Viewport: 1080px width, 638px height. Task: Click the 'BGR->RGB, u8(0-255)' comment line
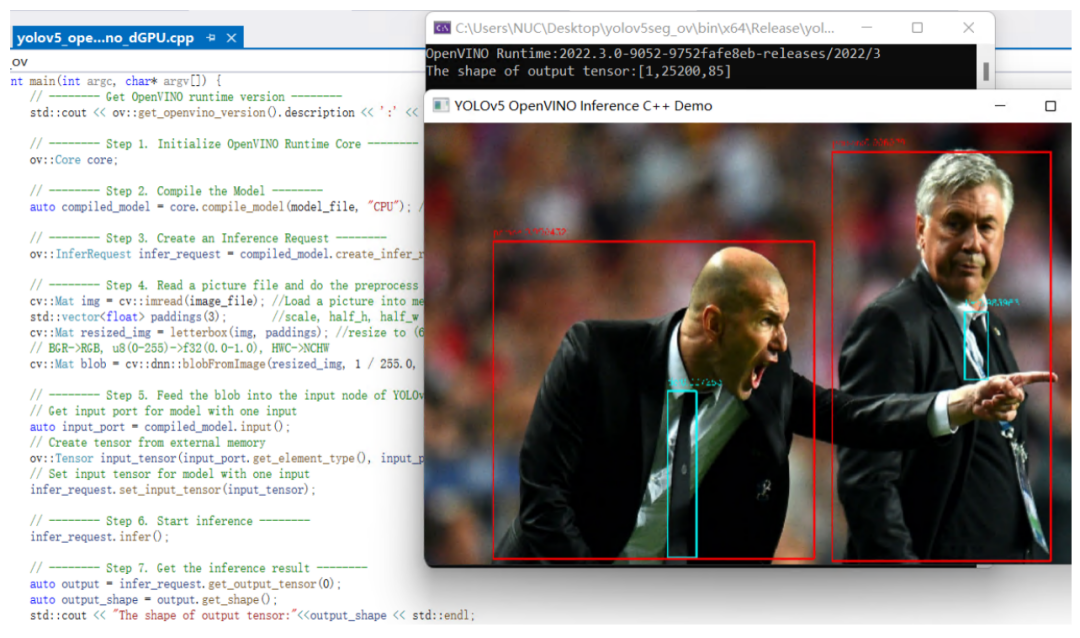[x=179, y=349]
